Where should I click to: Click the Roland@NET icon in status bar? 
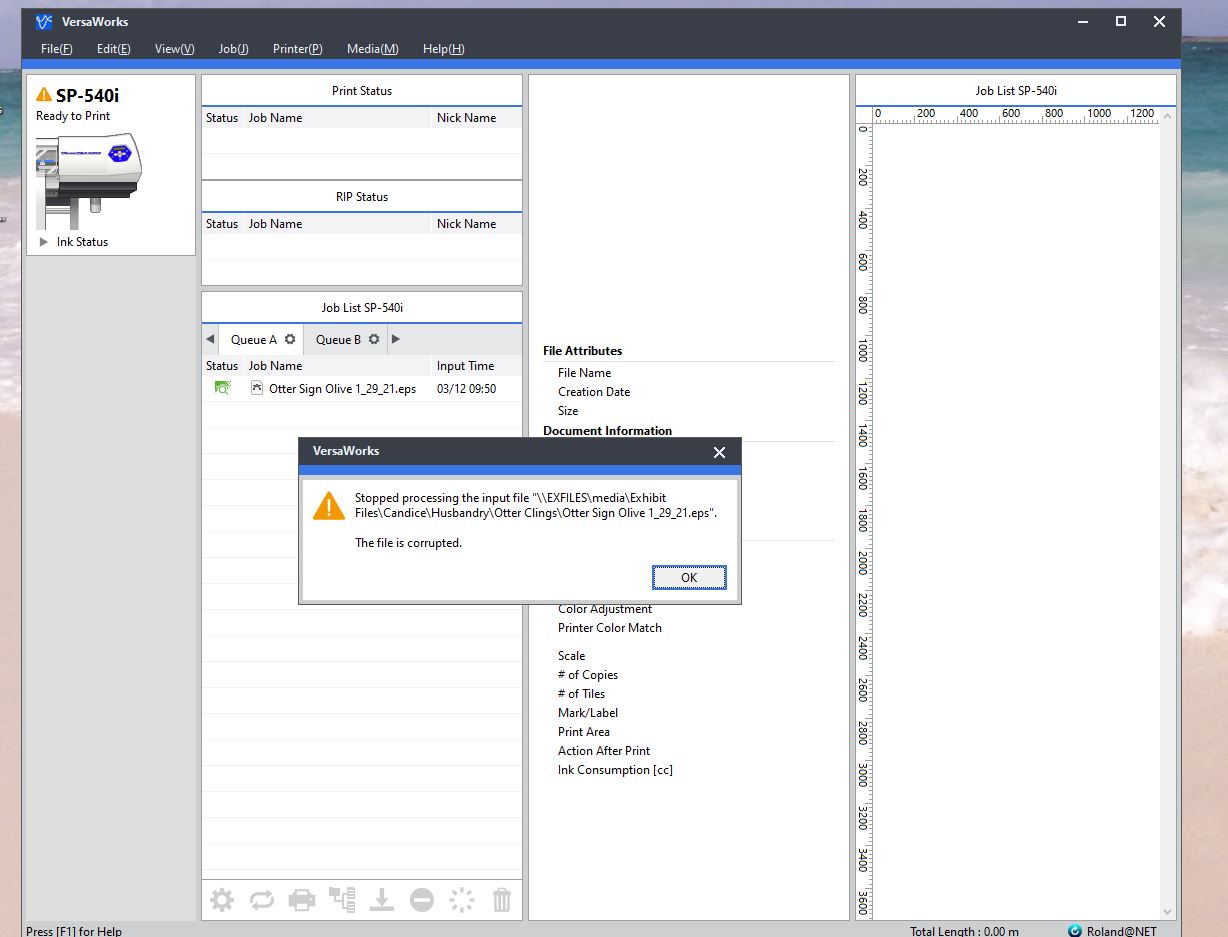click(x=1075, y=930)
